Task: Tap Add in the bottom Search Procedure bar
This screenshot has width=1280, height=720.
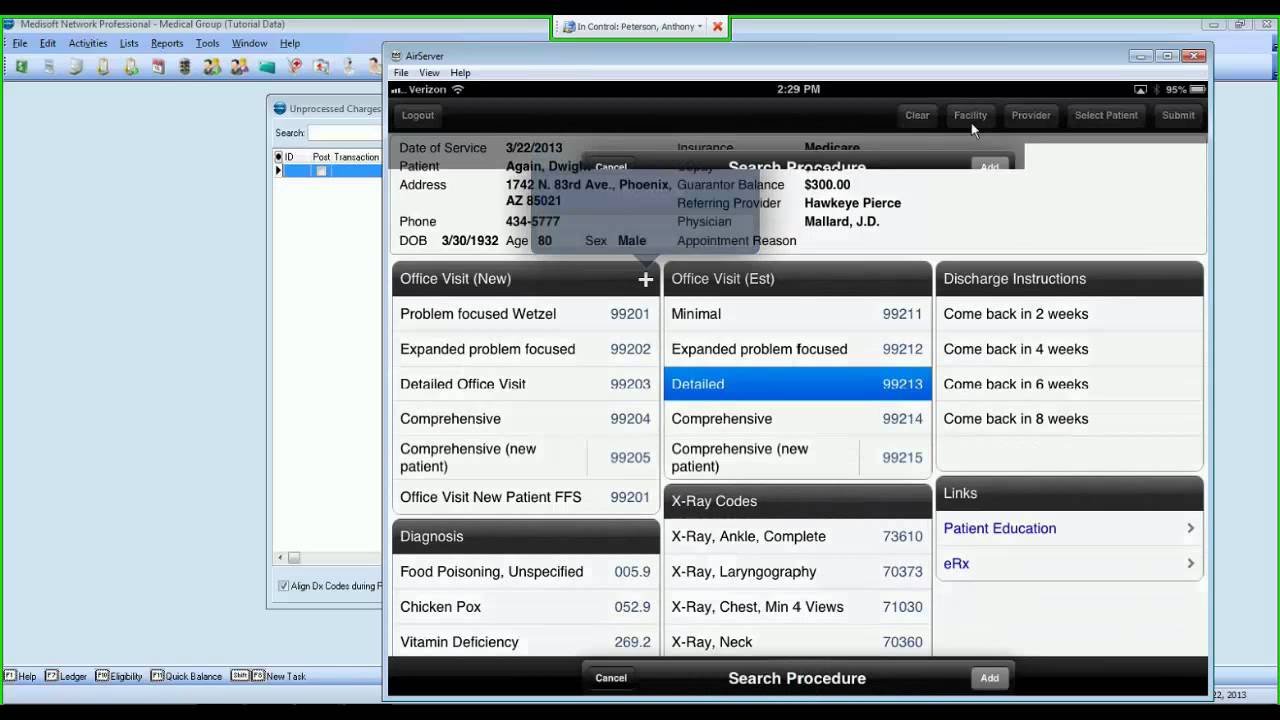Action: click(x=989, y=678)
